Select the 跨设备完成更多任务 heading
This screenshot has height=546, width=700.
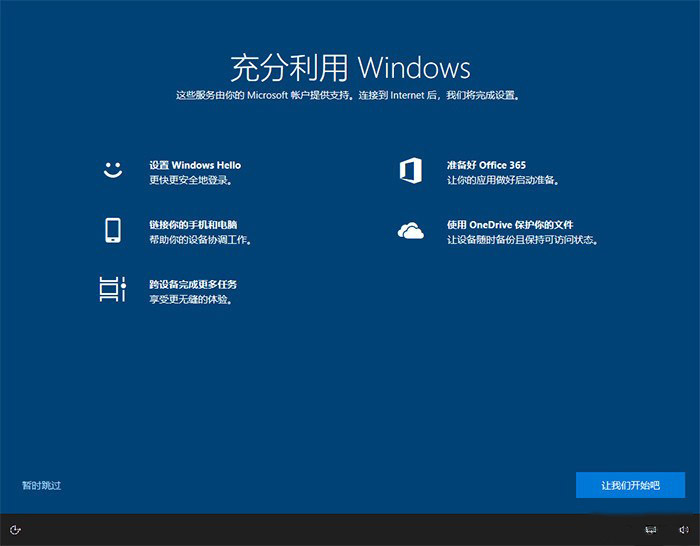(193, 285)
